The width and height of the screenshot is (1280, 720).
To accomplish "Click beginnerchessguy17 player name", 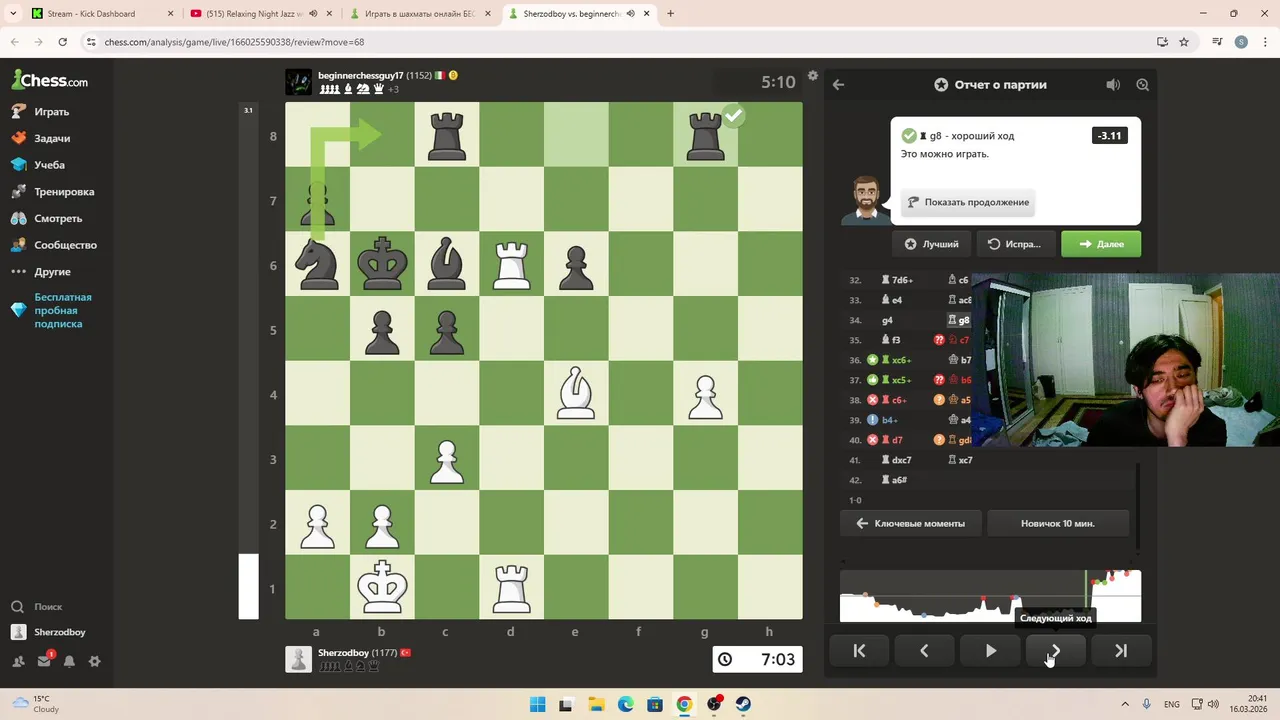I will pyautogui.click(x=361, y=76).
